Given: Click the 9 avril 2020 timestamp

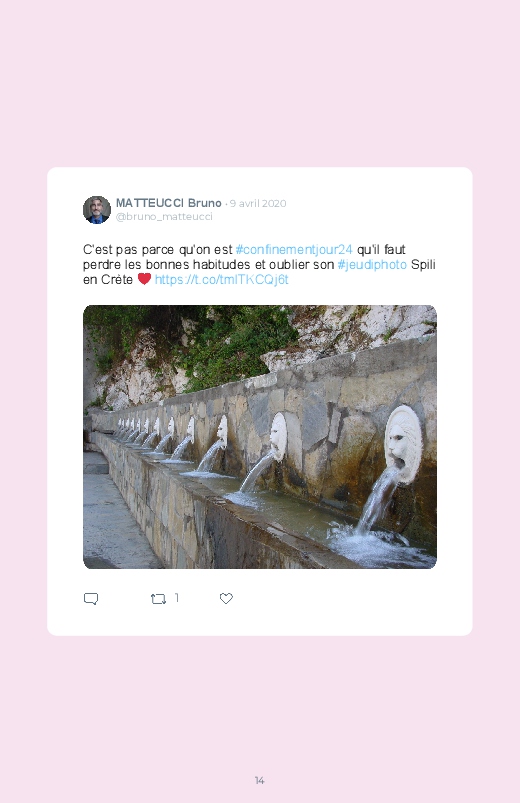Looking at the screenshot, I should click(258, 203).
